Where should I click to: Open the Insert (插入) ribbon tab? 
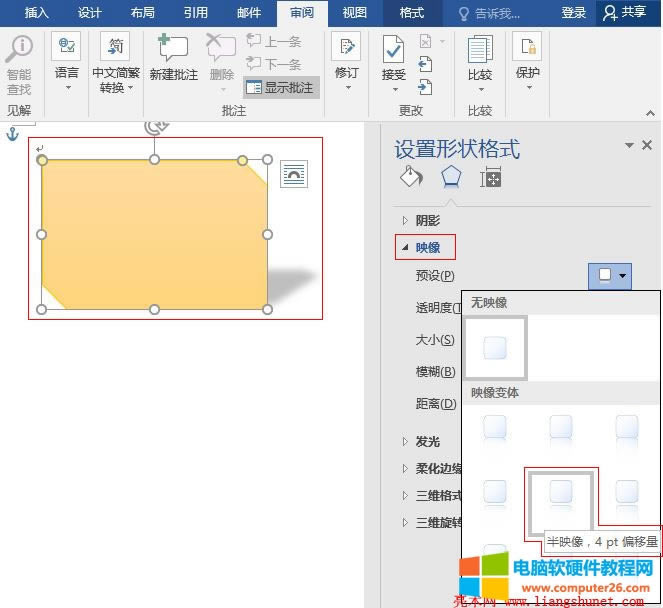pyautogui.click(x=37, y=13)
